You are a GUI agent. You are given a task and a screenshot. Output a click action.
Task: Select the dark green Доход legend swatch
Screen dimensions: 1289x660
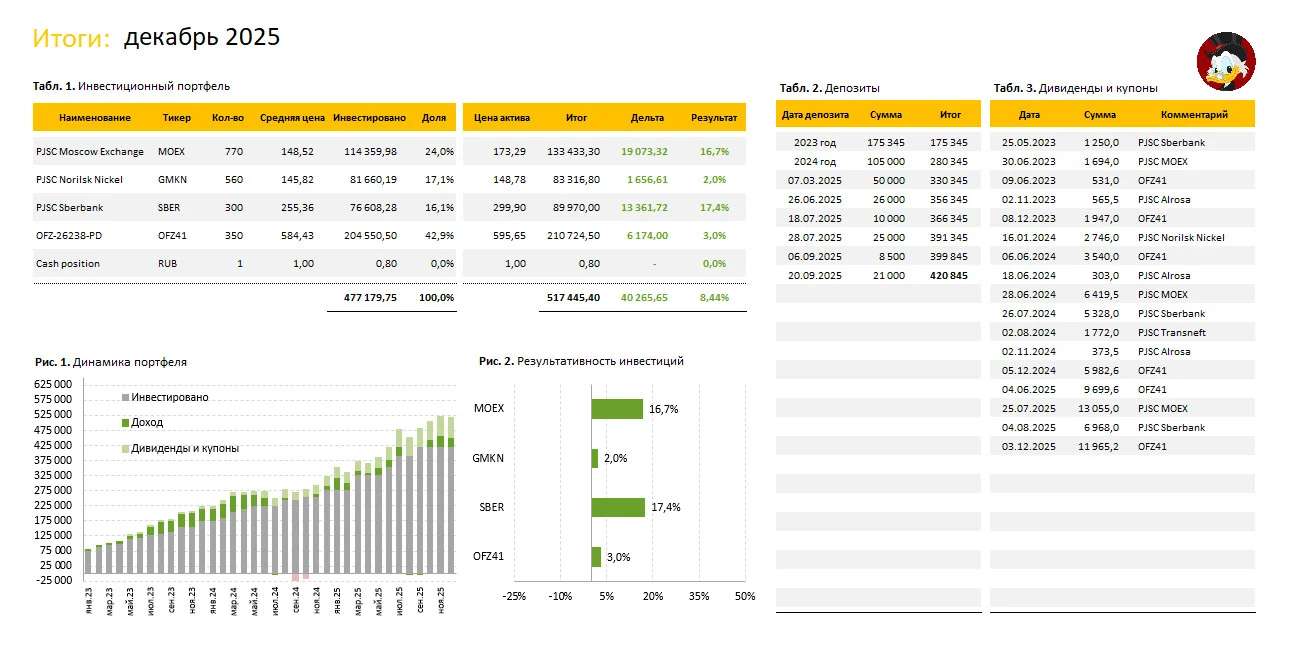click(125, 423)
